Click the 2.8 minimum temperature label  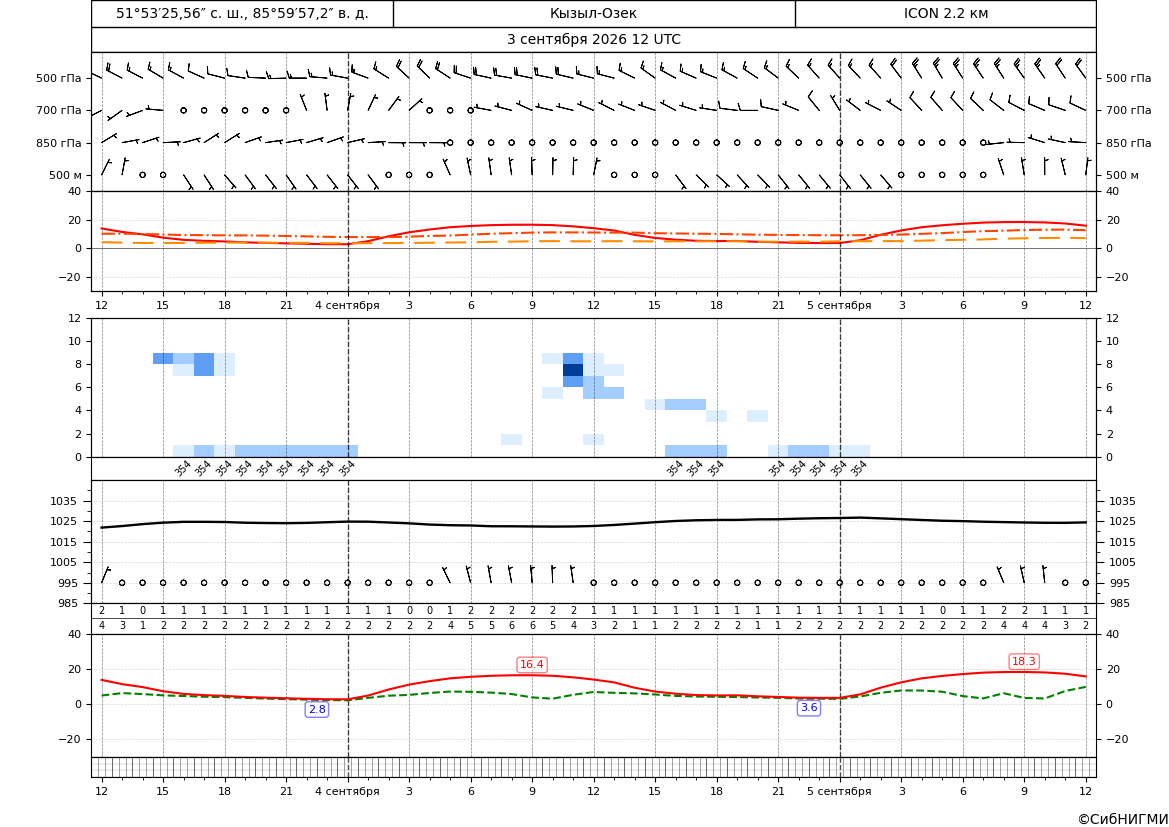tap(317, 709)
